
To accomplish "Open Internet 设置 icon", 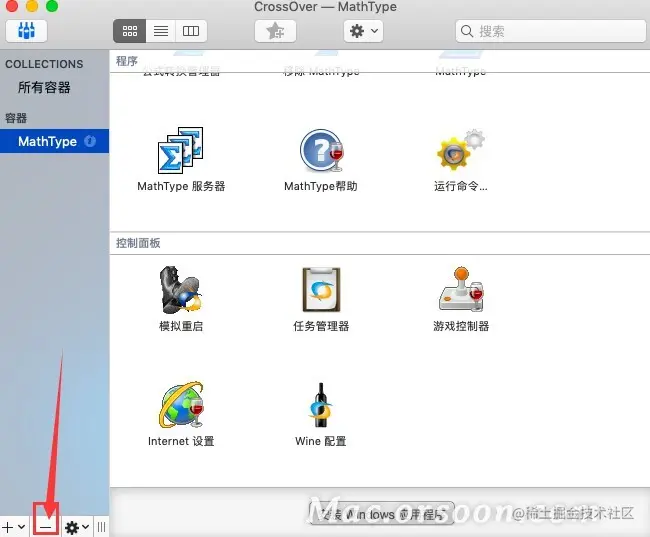I will tap(181, 414).
